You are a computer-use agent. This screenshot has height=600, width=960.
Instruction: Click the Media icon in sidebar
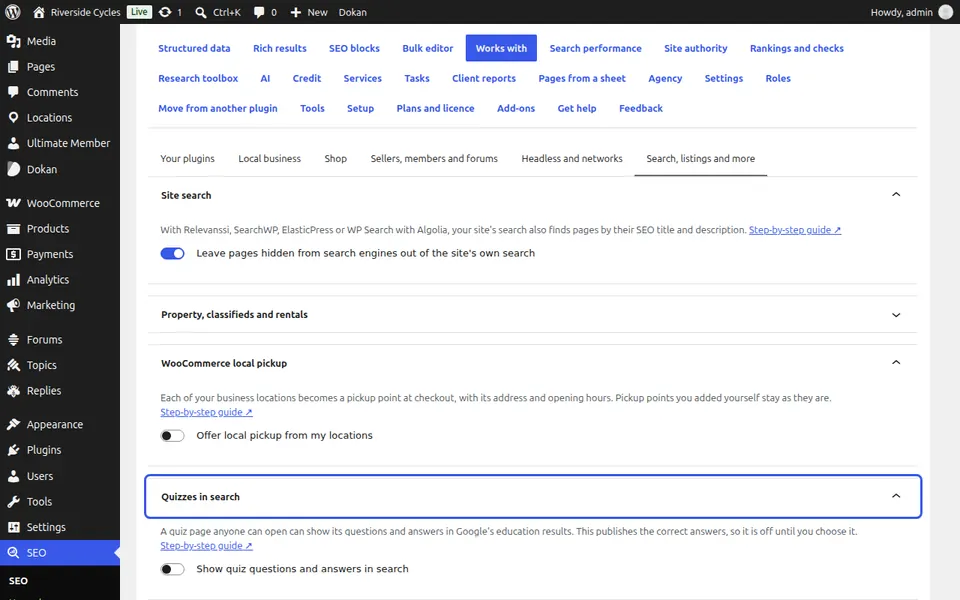tap(13, 41)
